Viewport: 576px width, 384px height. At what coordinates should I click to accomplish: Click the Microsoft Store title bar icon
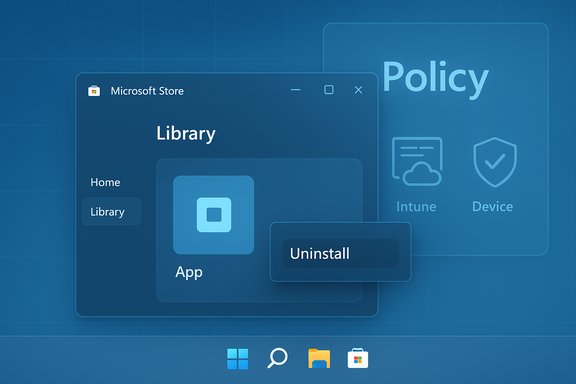pos(94,91)
